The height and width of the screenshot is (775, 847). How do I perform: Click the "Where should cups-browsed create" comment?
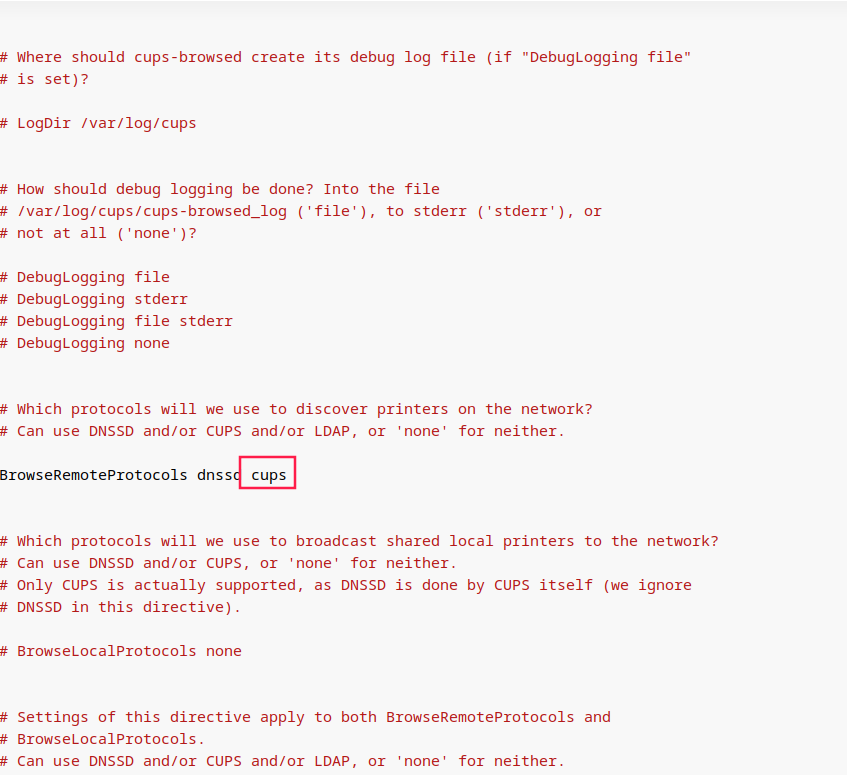[x=346, y=57]
